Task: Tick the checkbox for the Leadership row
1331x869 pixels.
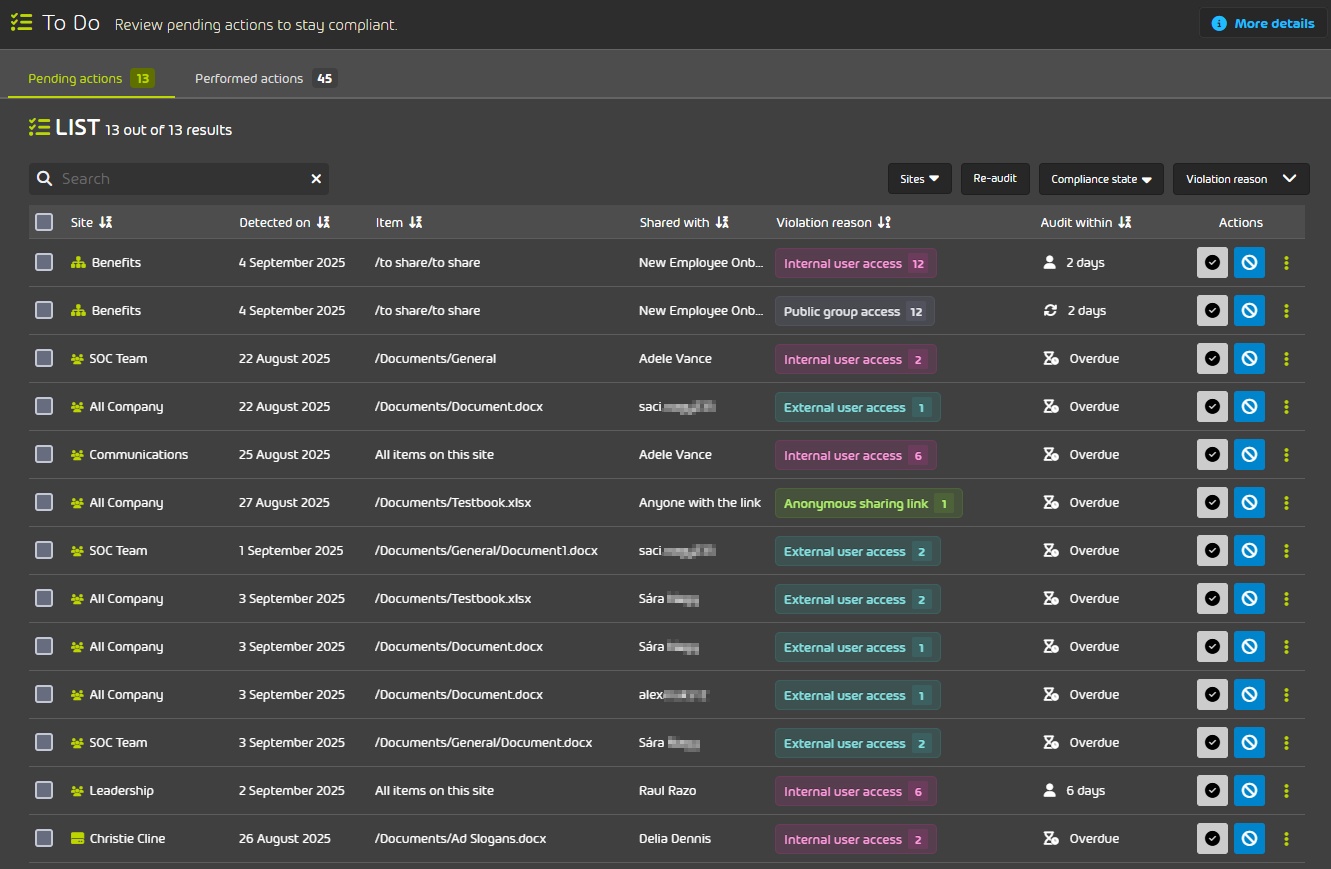Action: [x=44, y=790]
